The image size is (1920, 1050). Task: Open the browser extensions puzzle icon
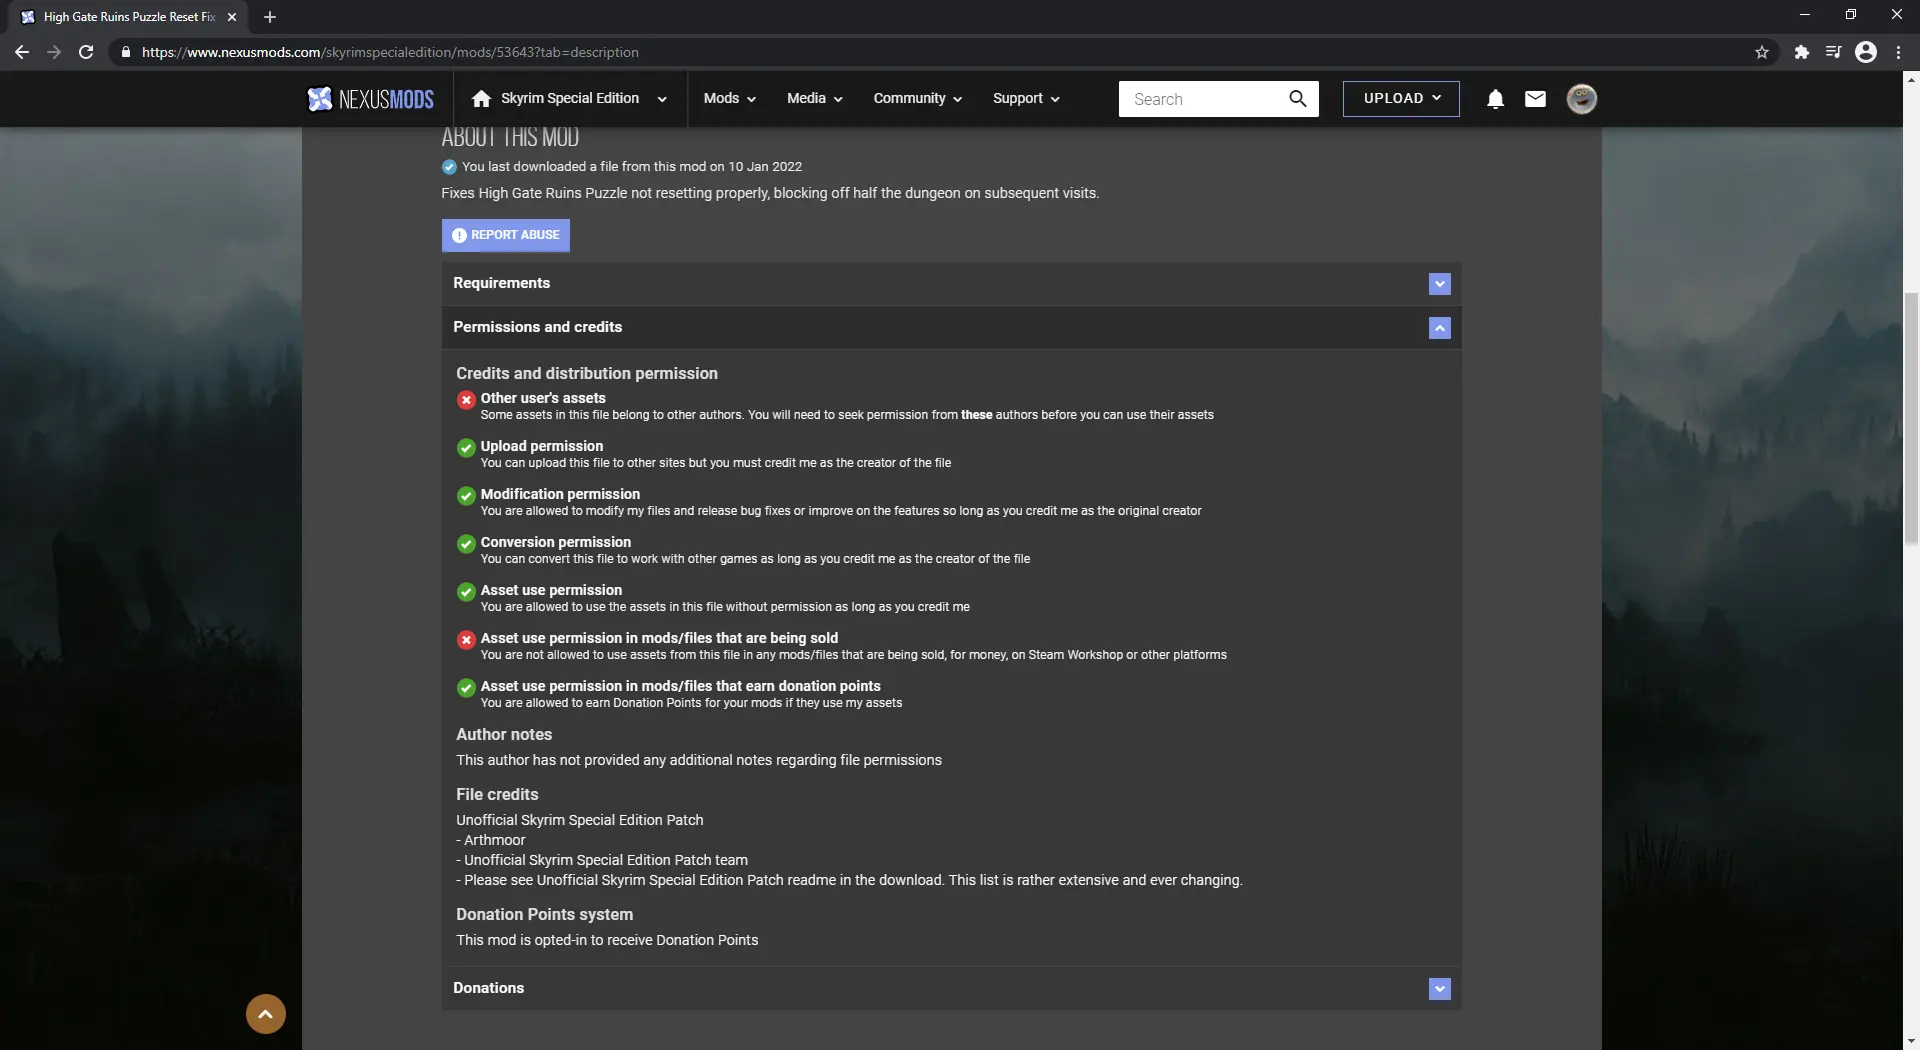pos(1801,52)
